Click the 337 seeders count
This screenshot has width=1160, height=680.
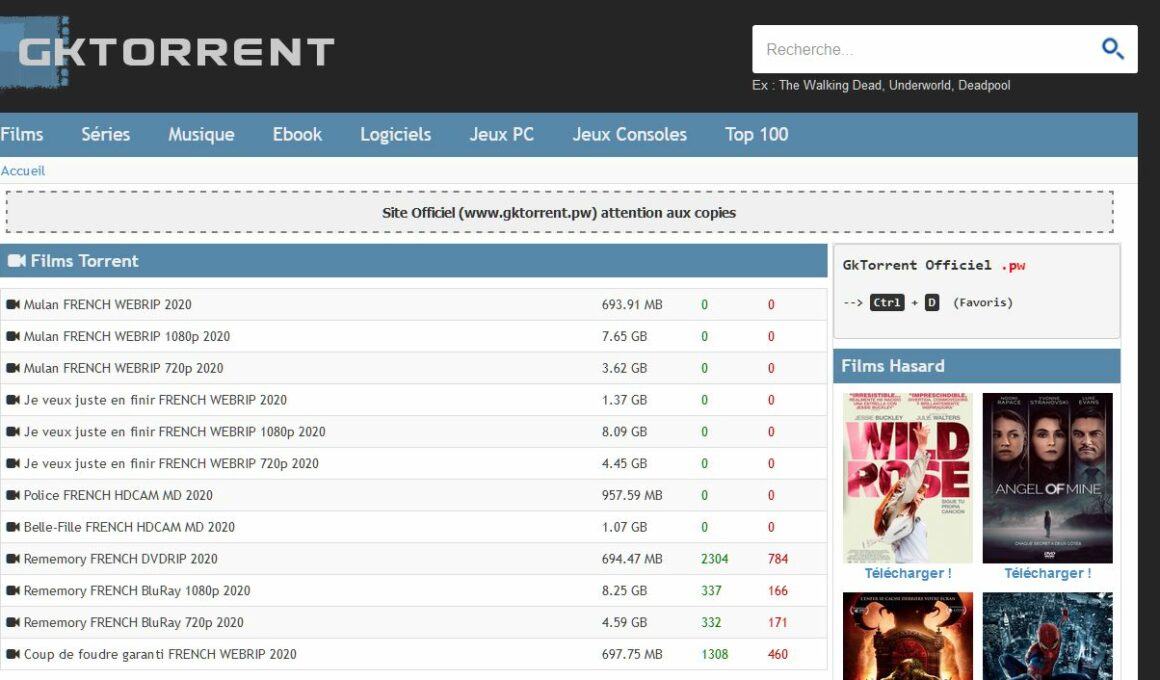[x=711, y=590]
